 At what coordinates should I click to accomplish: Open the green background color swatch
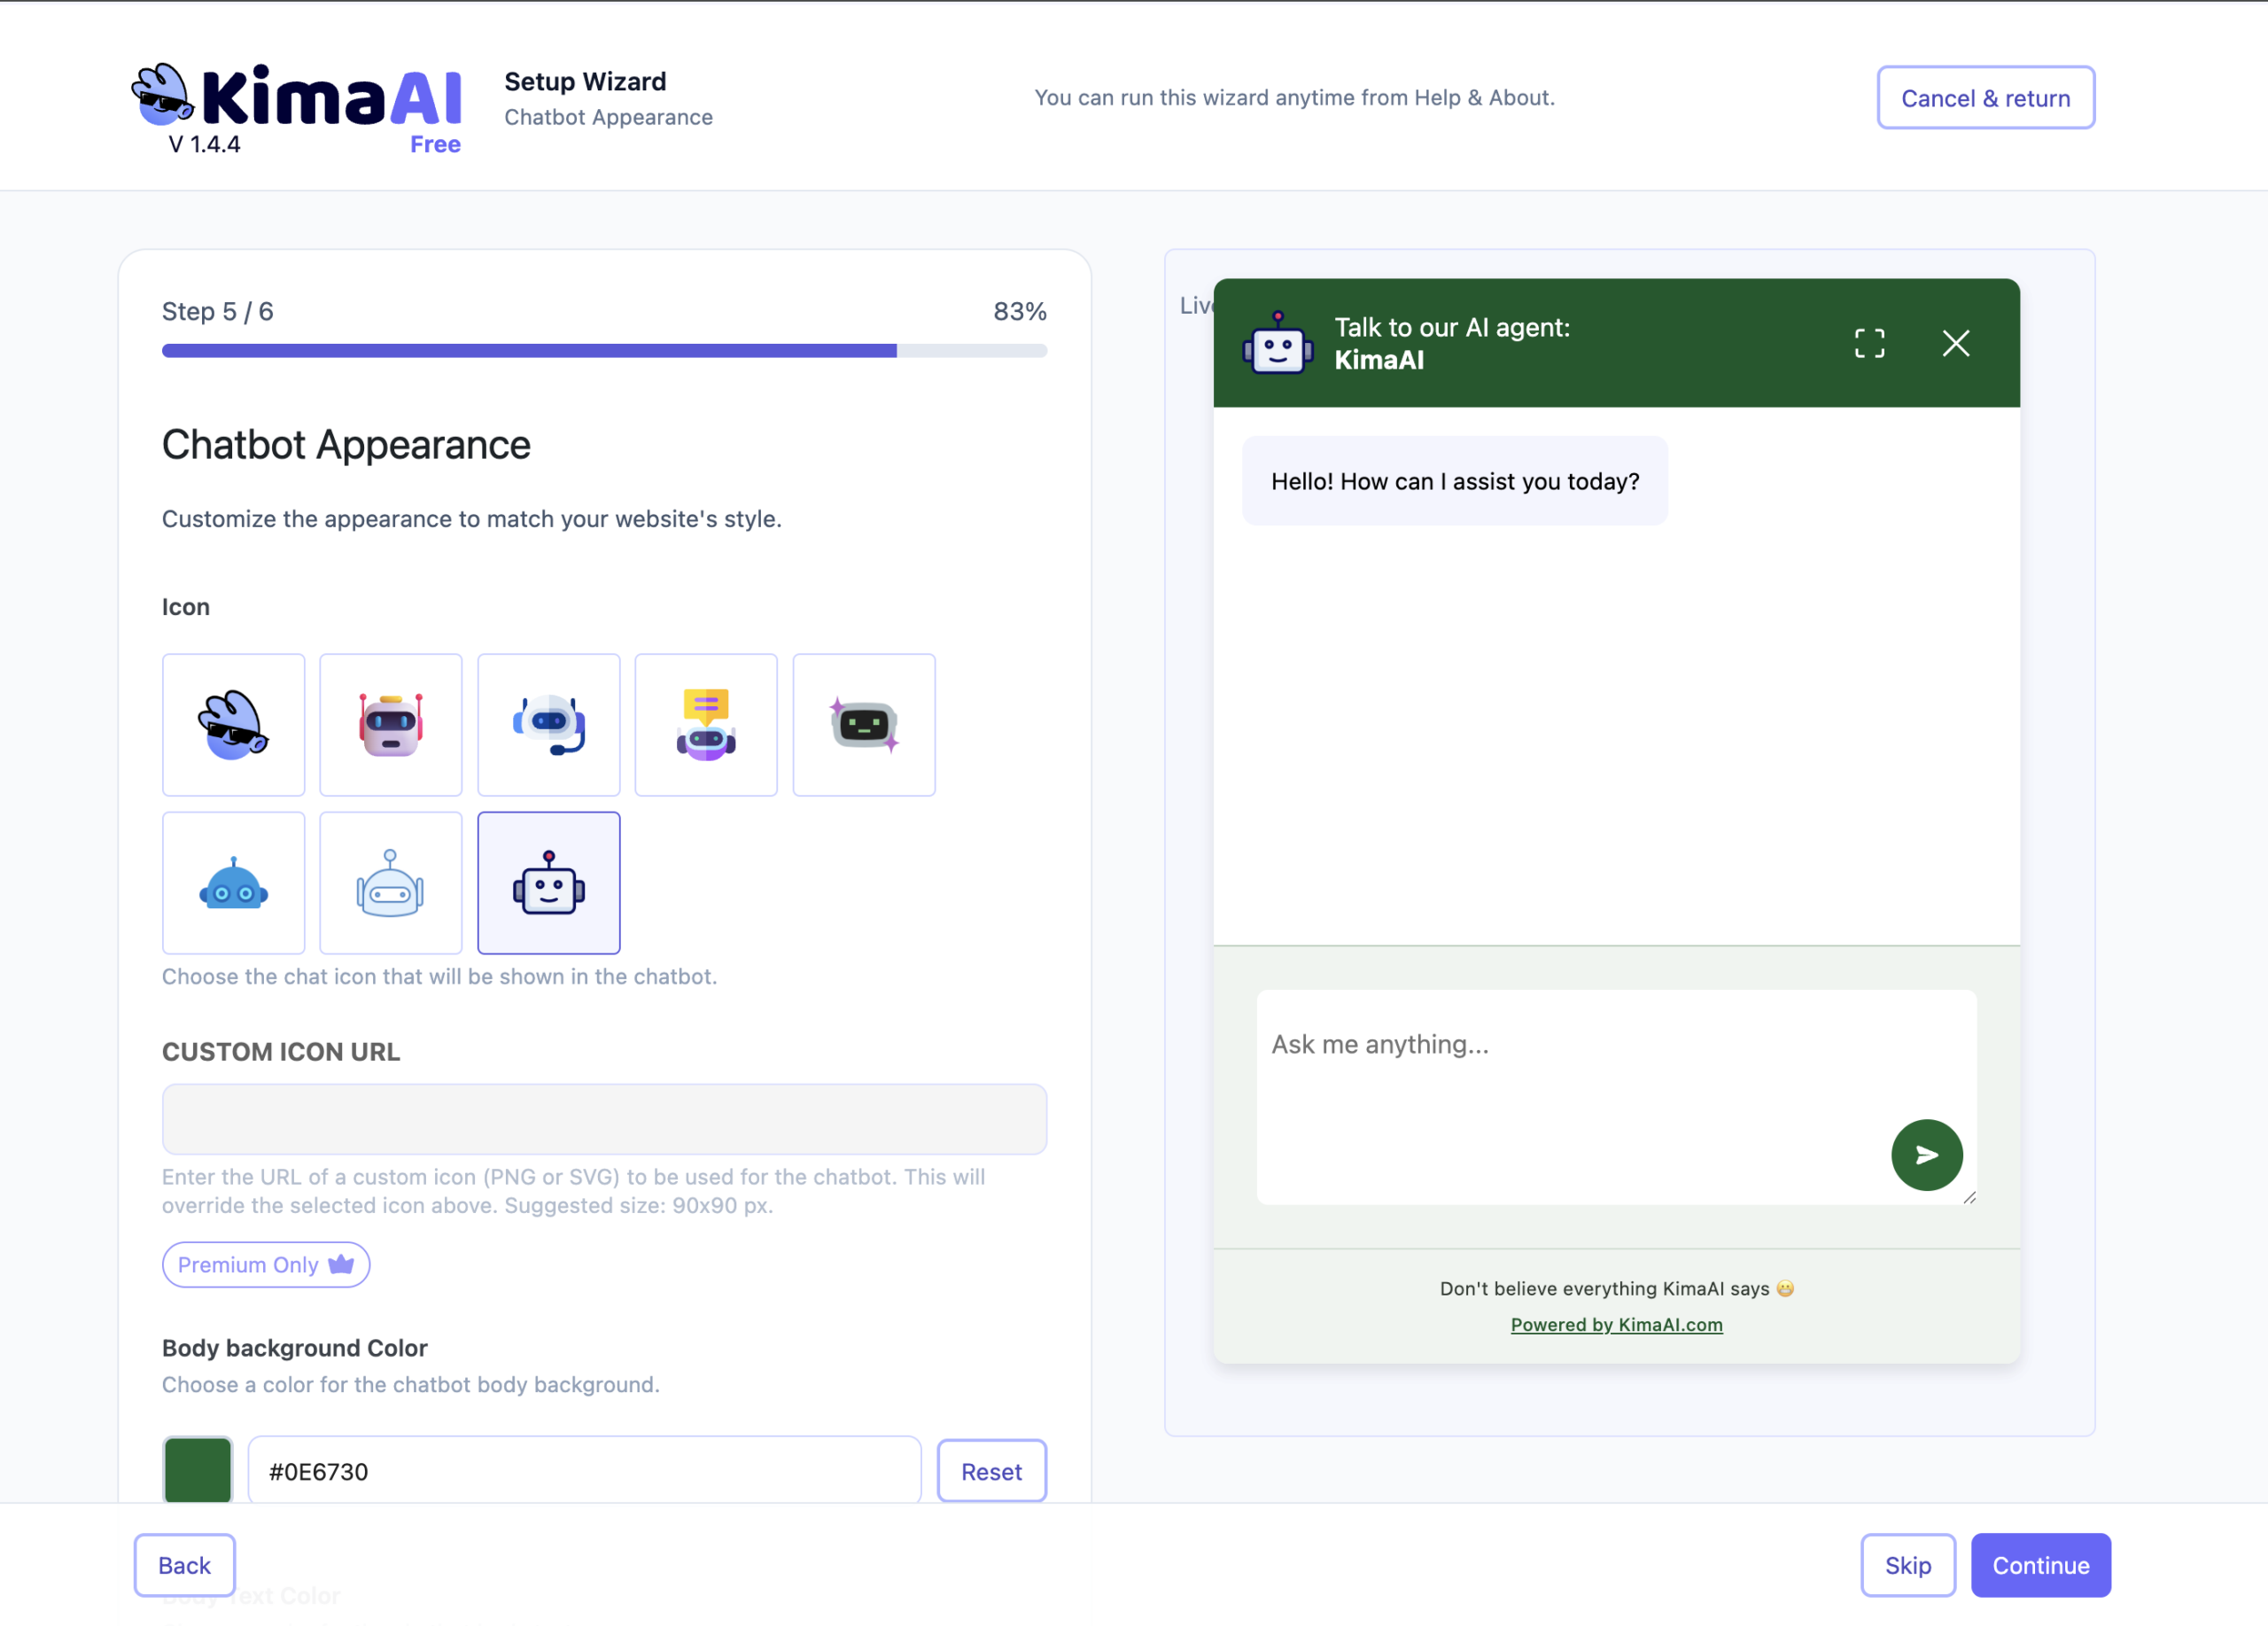click(198, 1470)
